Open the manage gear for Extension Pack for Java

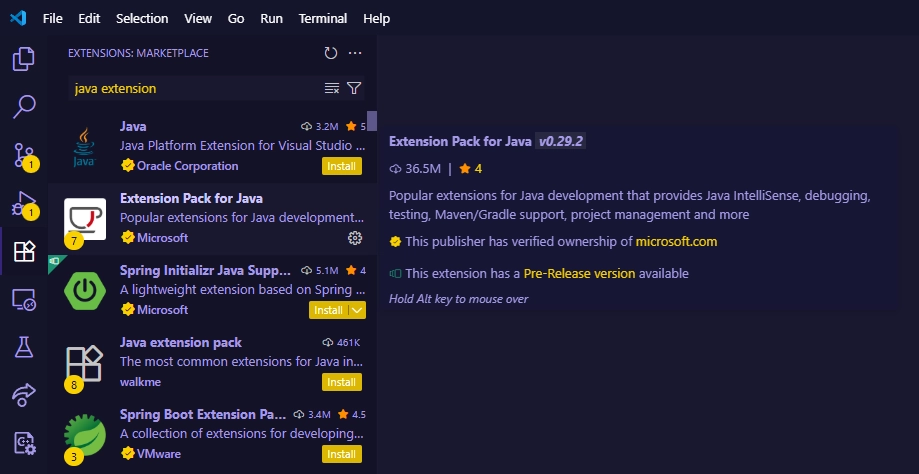point(355,237)
